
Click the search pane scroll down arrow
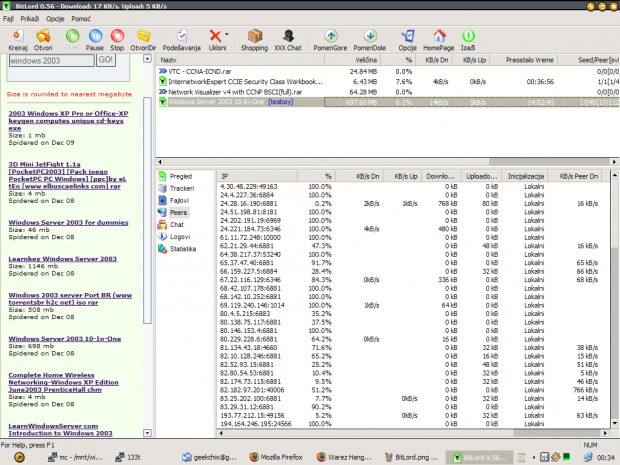(x=147, y=433)
